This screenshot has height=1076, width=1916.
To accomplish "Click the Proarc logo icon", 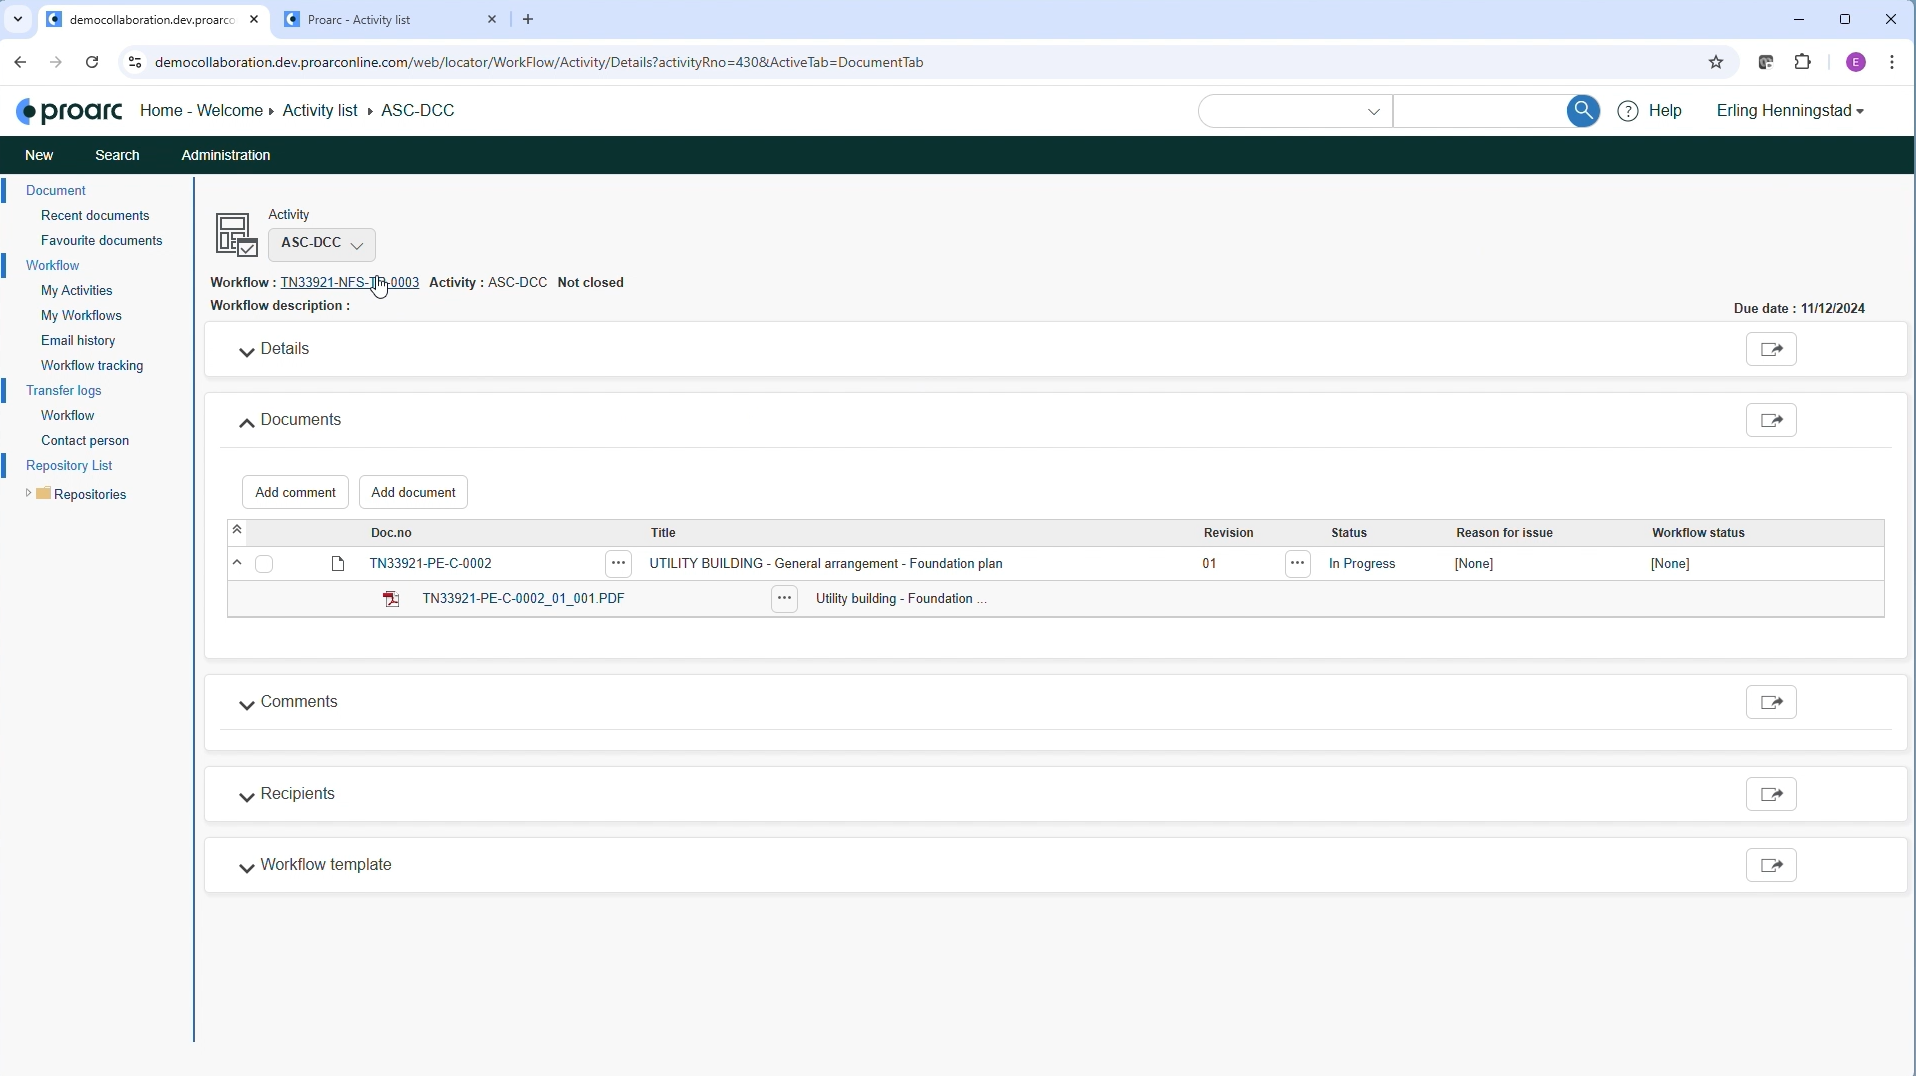I will (x=67, y=111).
